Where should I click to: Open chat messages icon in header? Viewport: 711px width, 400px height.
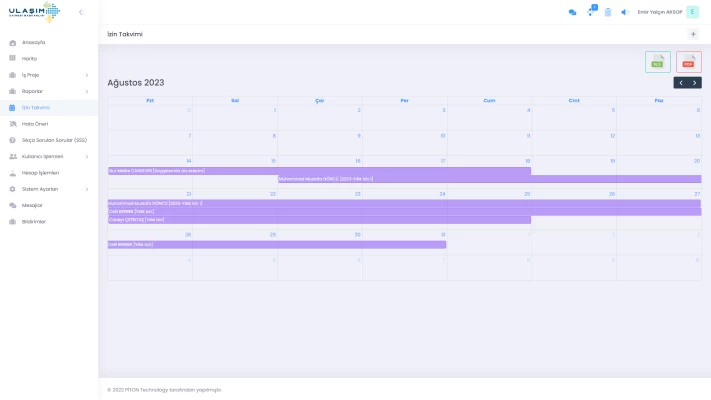(572, 12)
